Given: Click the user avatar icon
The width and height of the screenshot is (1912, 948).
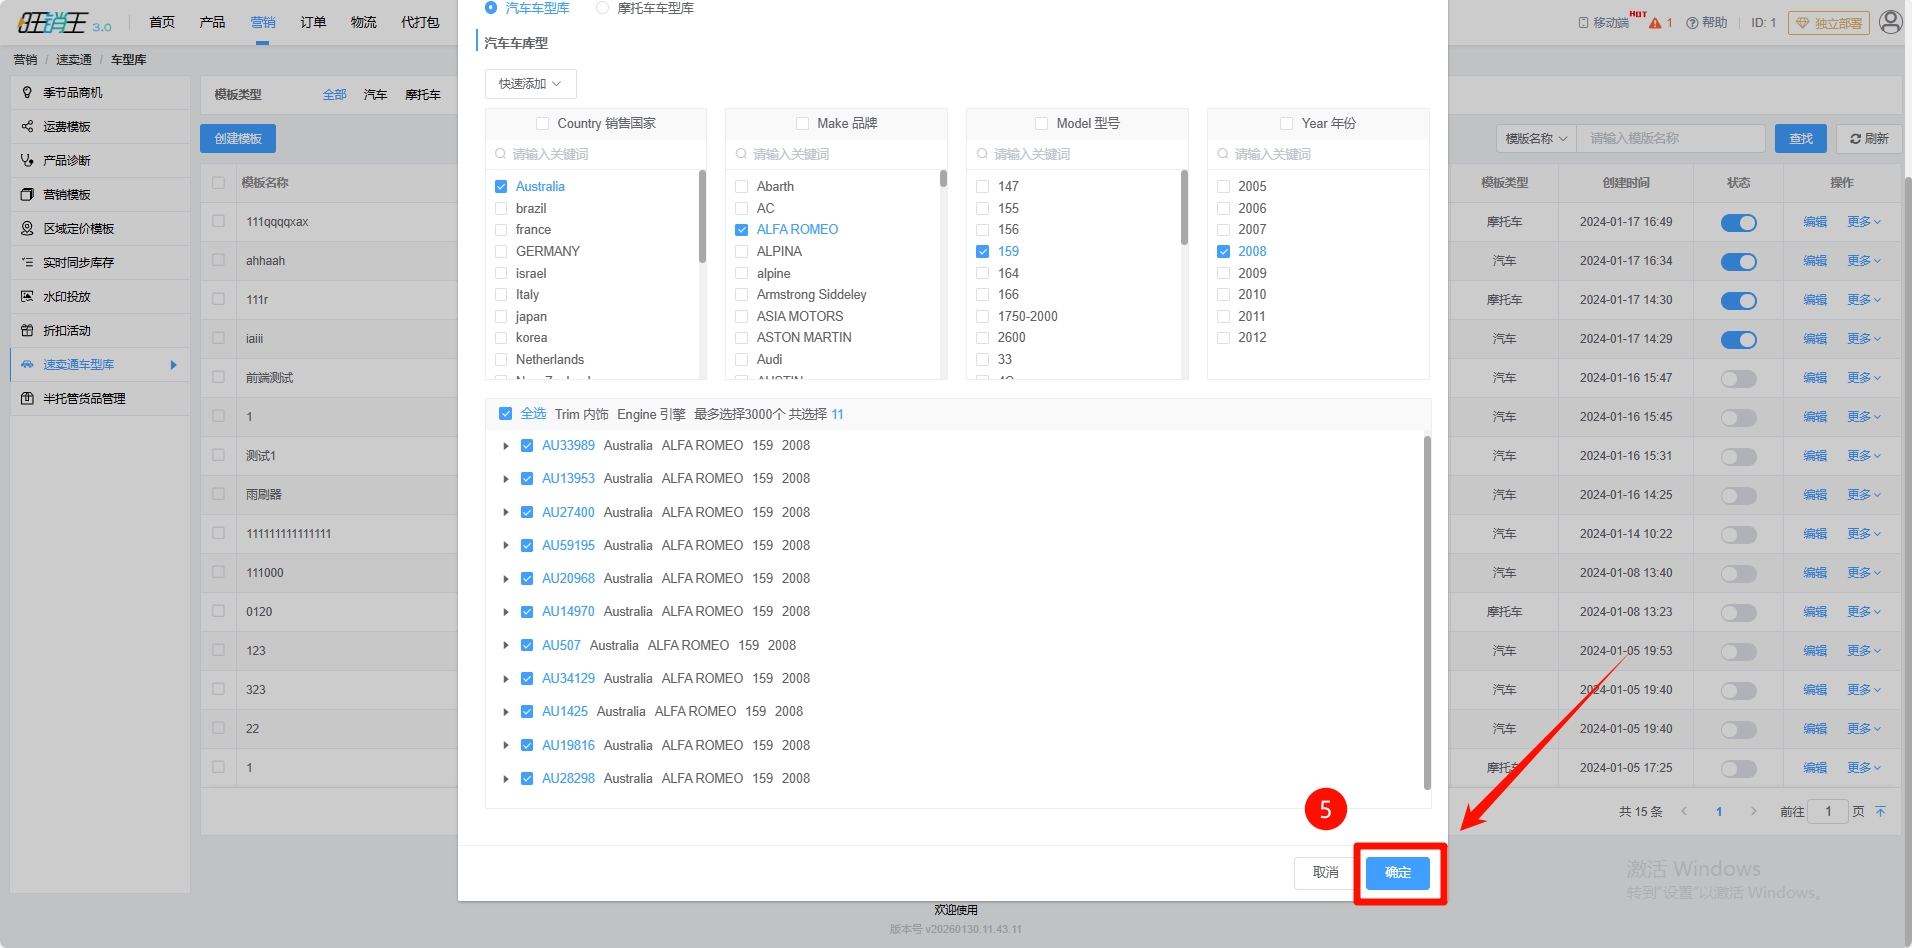Looking at the screenshot, I should (1890, 22).
